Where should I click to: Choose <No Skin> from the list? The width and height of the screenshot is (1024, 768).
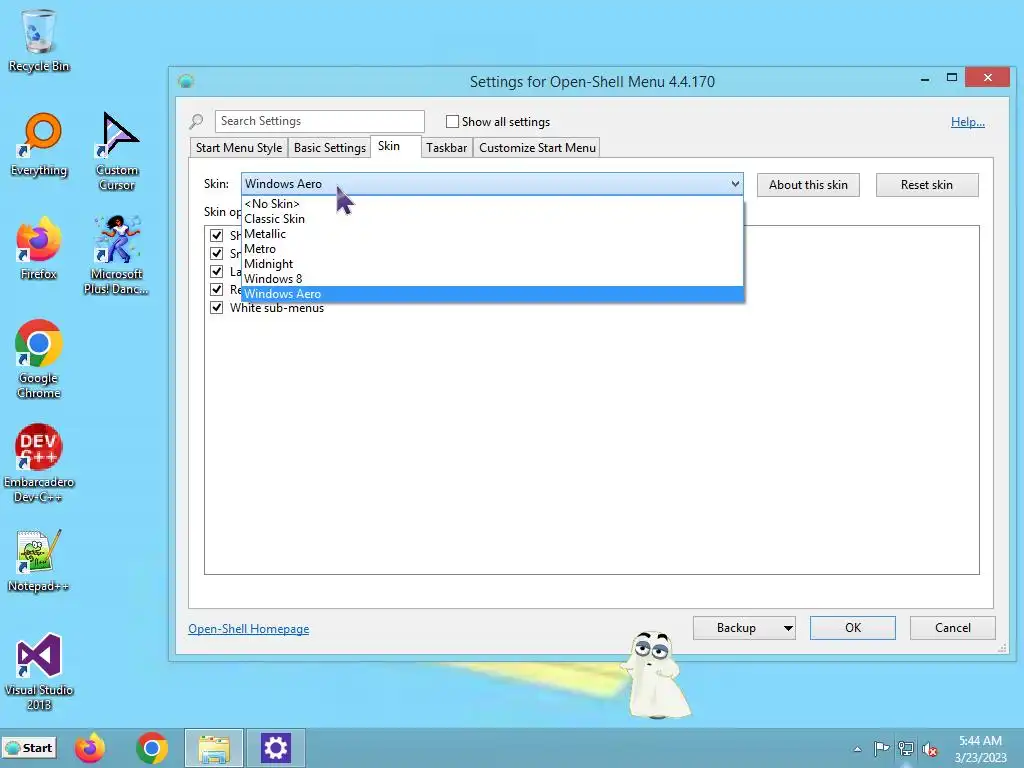pyautogui.click(x=492, y=204)
